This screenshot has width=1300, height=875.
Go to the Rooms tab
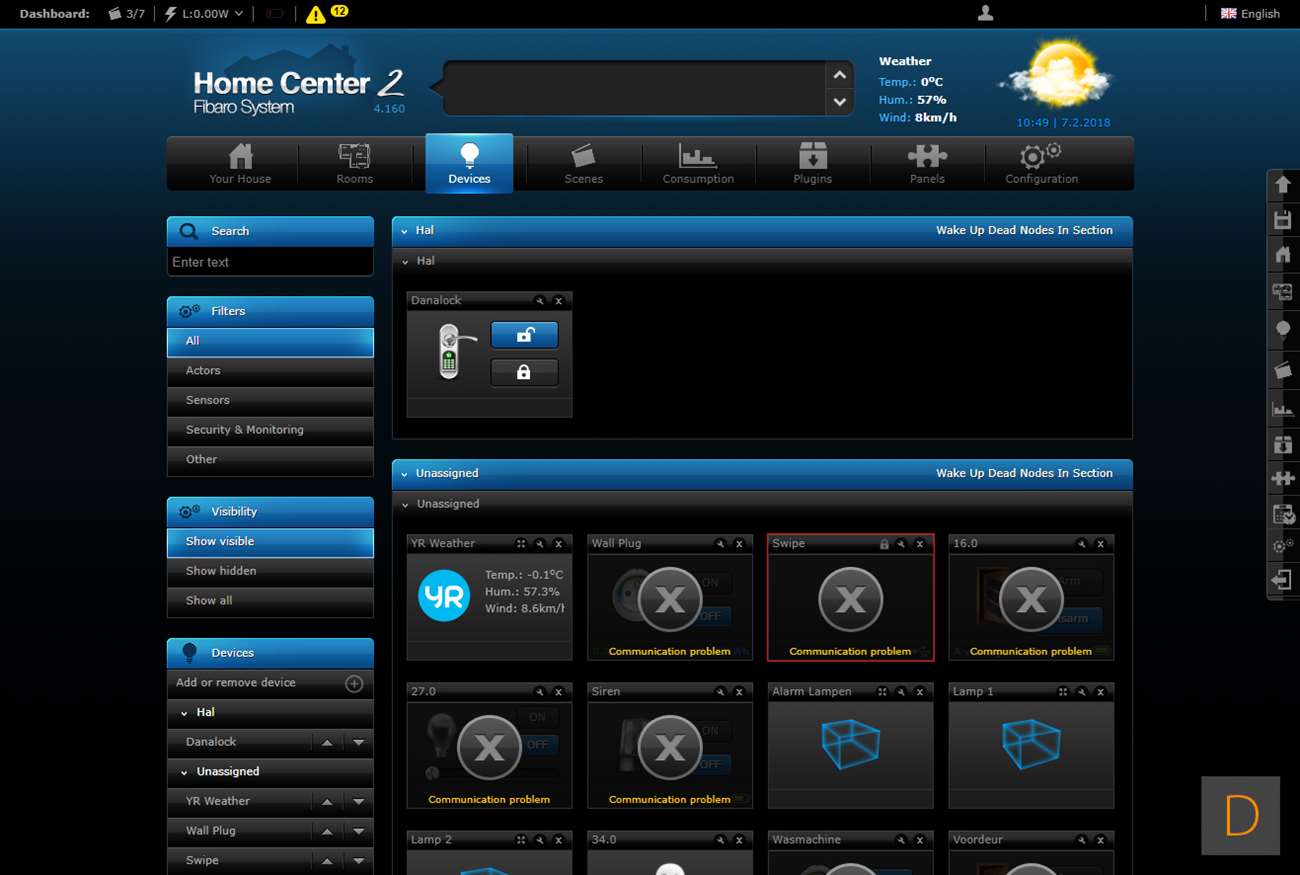(x=354, y=163)
